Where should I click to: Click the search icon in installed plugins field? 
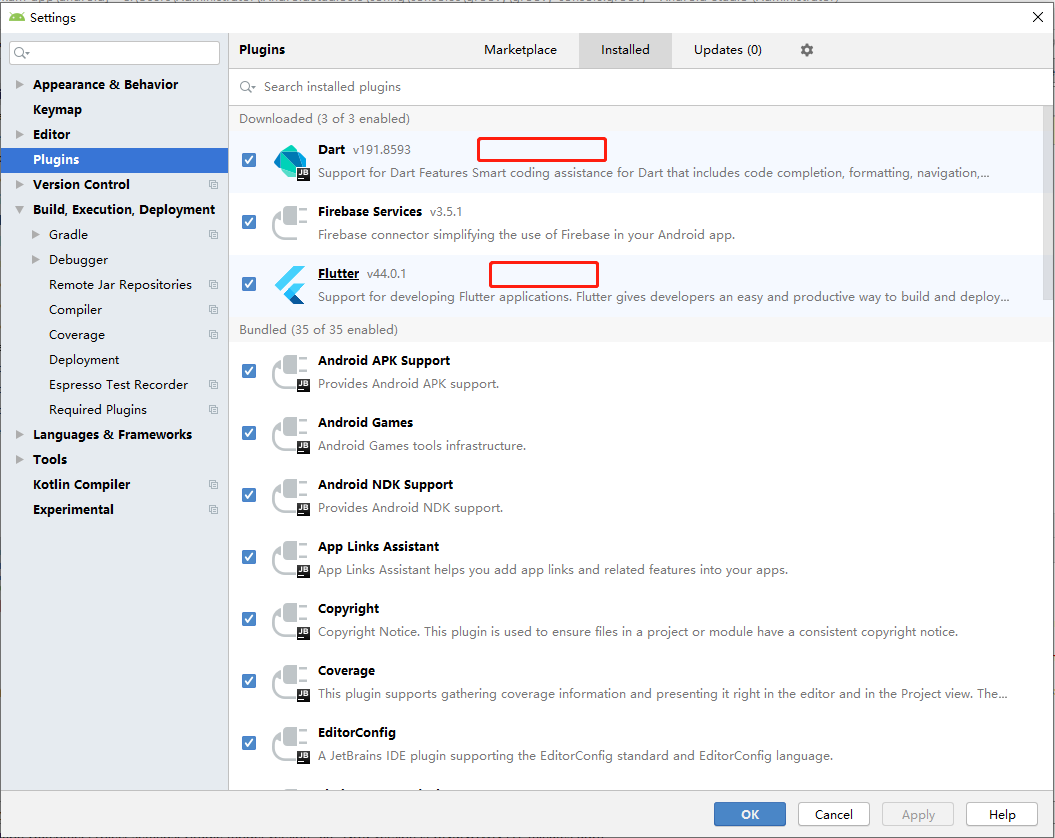tap(247, 87)
